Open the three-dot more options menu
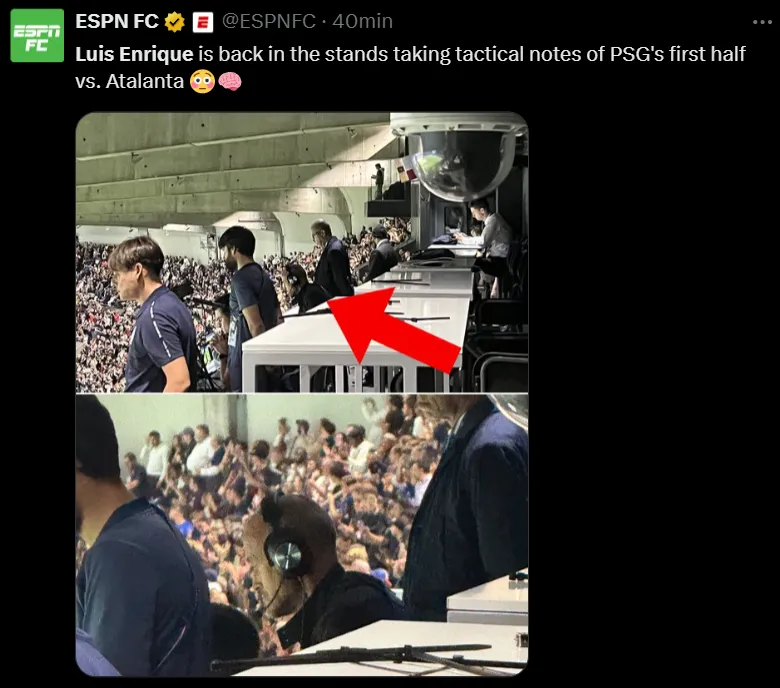This screenshot has width=780, height=688. pos(762,22)
